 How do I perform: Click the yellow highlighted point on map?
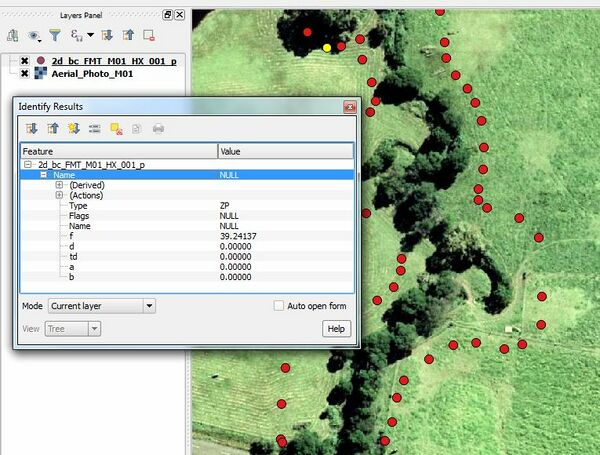[x=327, y=48]
